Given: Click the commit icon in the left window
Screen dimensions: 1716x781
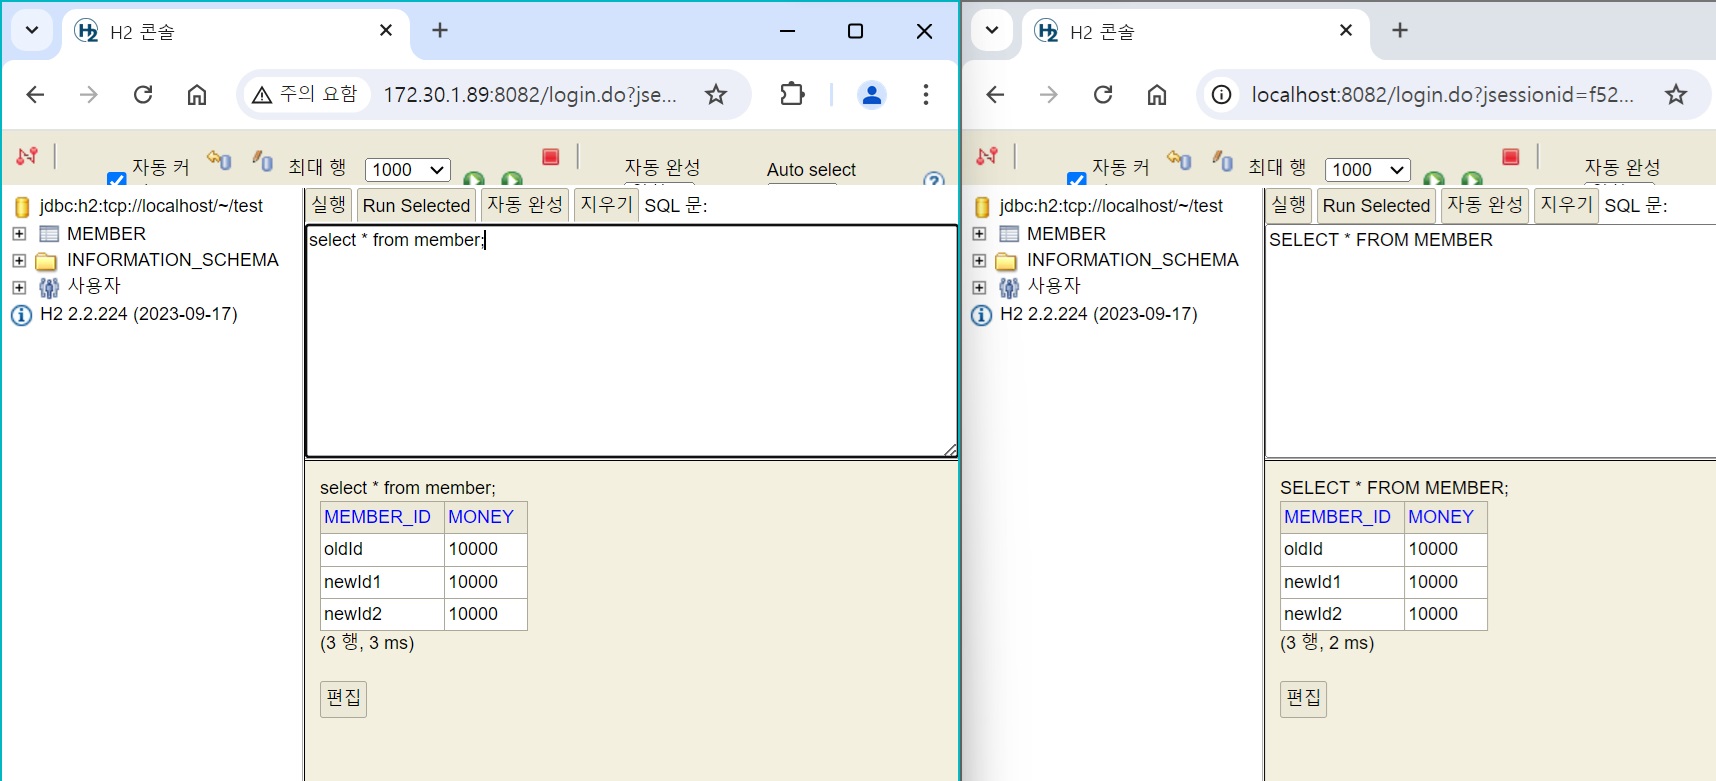Looking at the screenshot, I should click(x=263, y=159).
